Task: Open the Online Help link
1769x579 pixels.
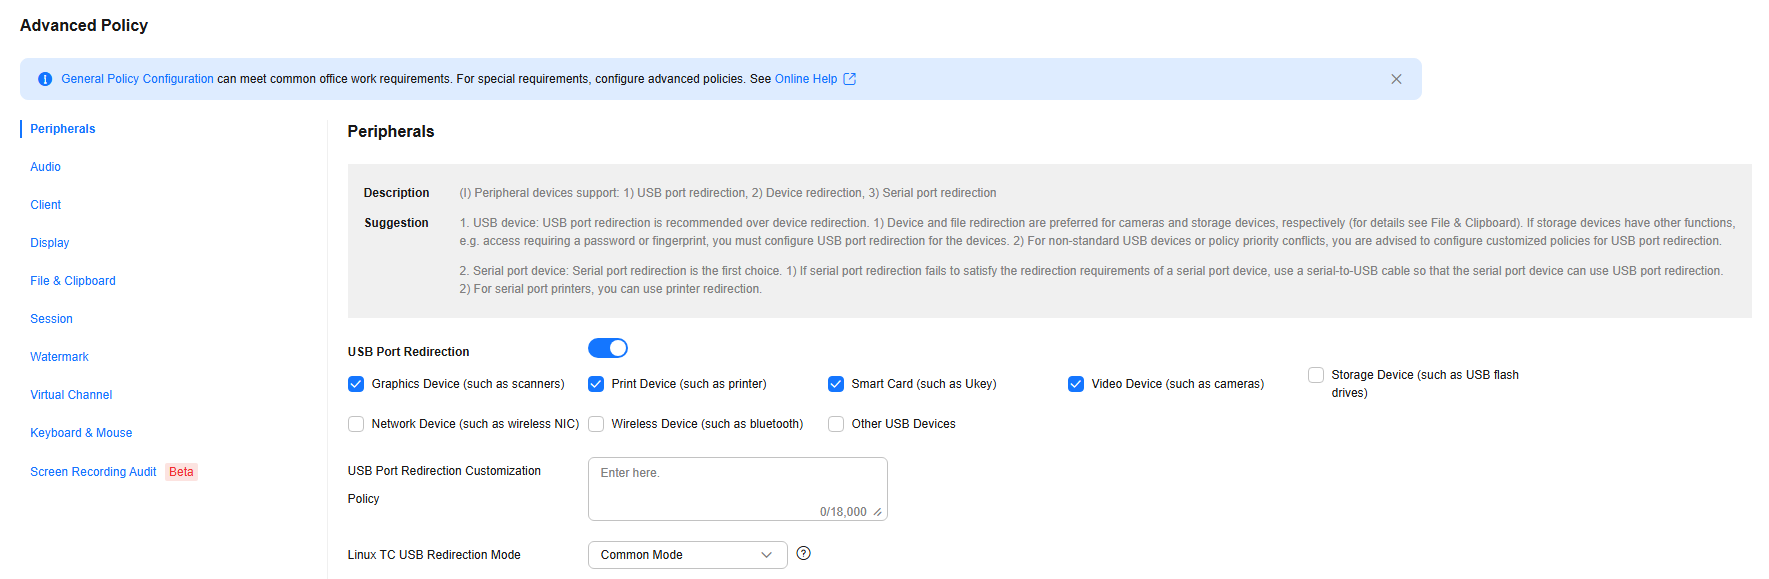Action: [806, 79]
